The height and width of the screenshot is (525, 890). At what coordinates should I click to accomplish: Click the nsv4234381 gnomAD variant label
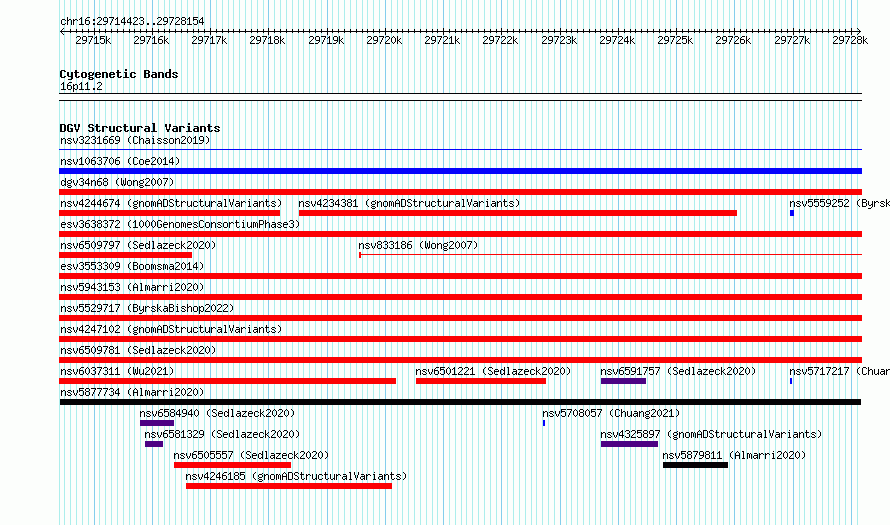[x=409, y=203]
